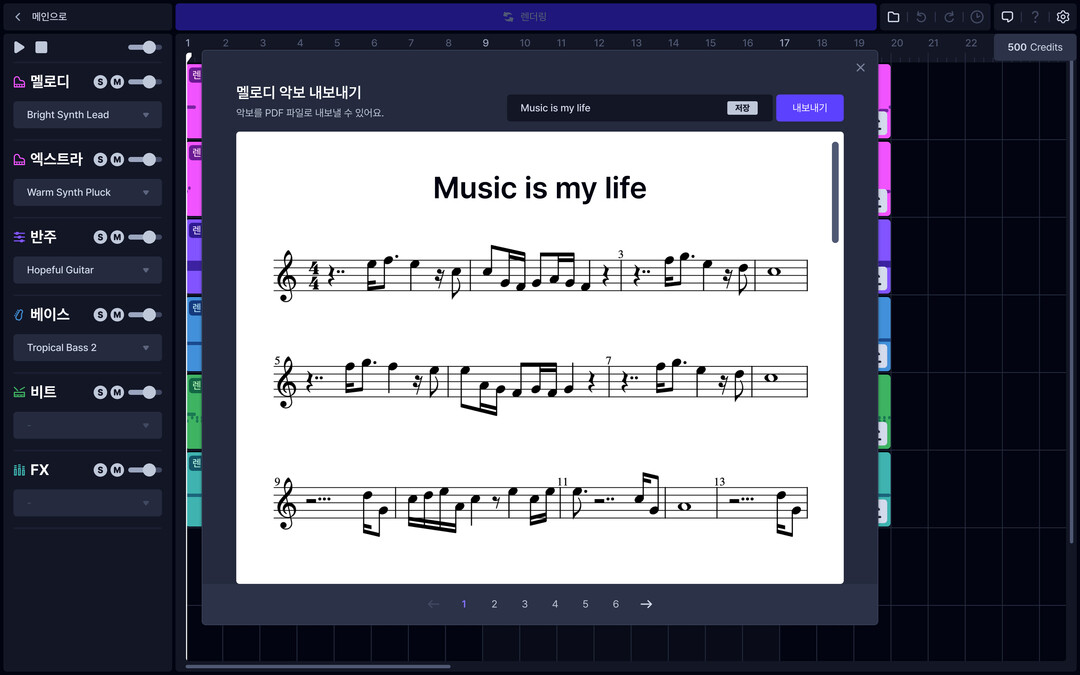Screen dimensions: 1080x675
Task: Solo the 멜로디 track
Action: 100,82
